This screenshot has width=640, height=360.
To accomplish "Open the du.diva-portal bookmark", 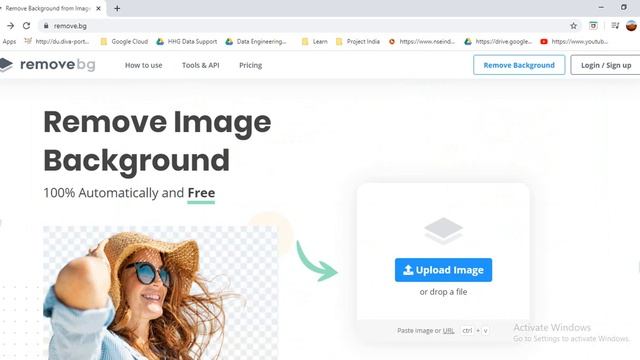I will [57, 42].
